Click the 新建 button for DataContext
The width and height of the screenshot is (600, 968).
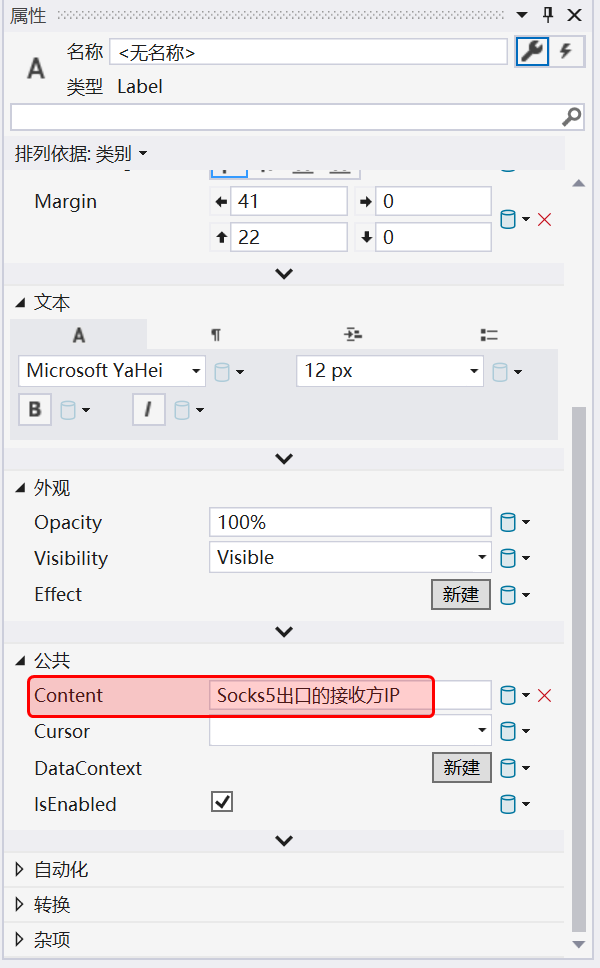coord(461,768)
